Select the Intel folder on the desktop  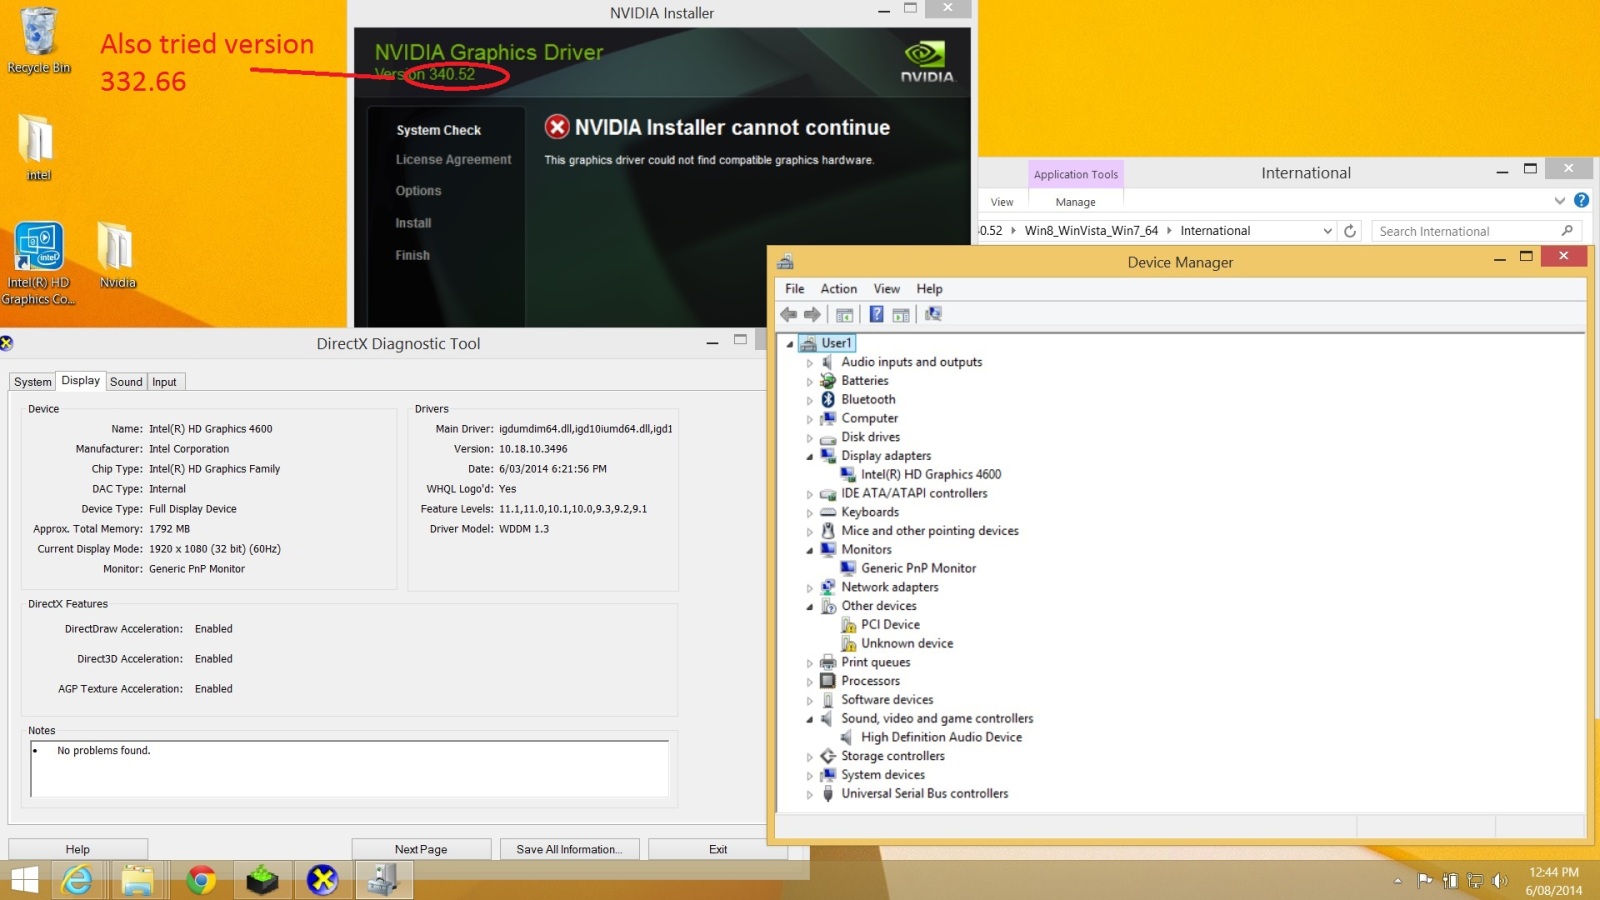coord(38,146)
